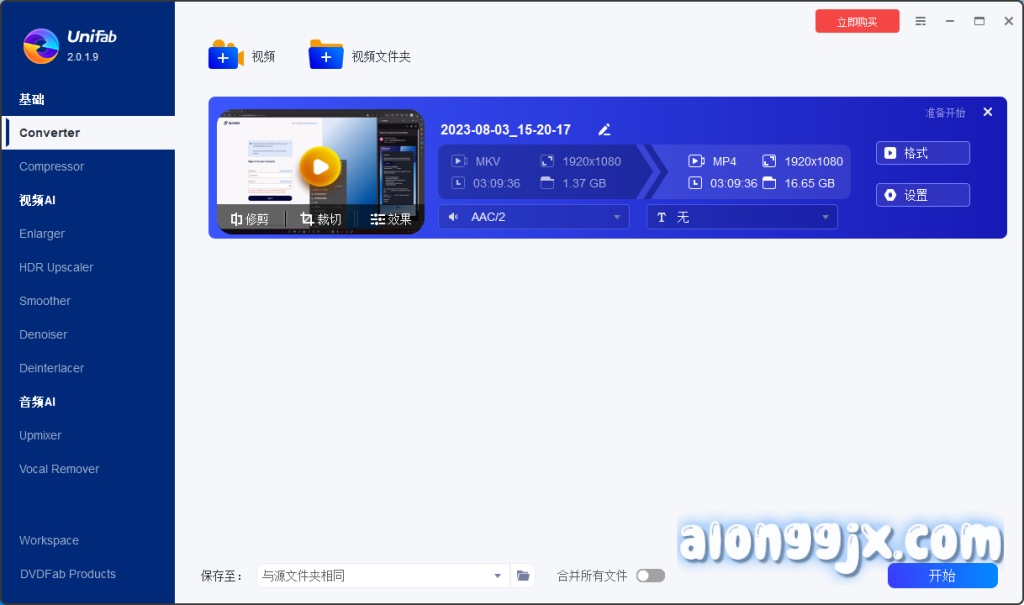Open the crop (裁切) tool
The height and width of the screenshot is (605, 1024).
point(321,219)
